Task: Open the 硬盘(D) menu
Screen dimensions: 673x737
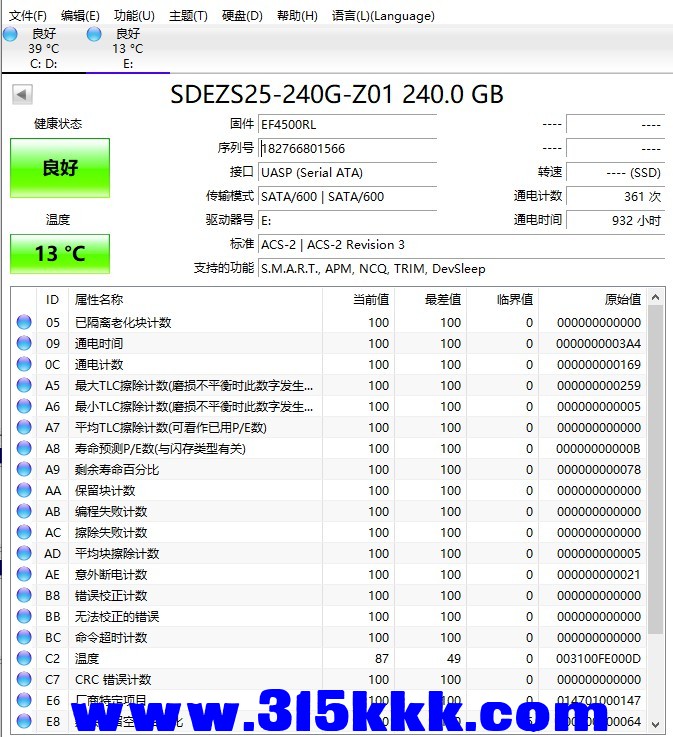Action: [x=242, y=16]
